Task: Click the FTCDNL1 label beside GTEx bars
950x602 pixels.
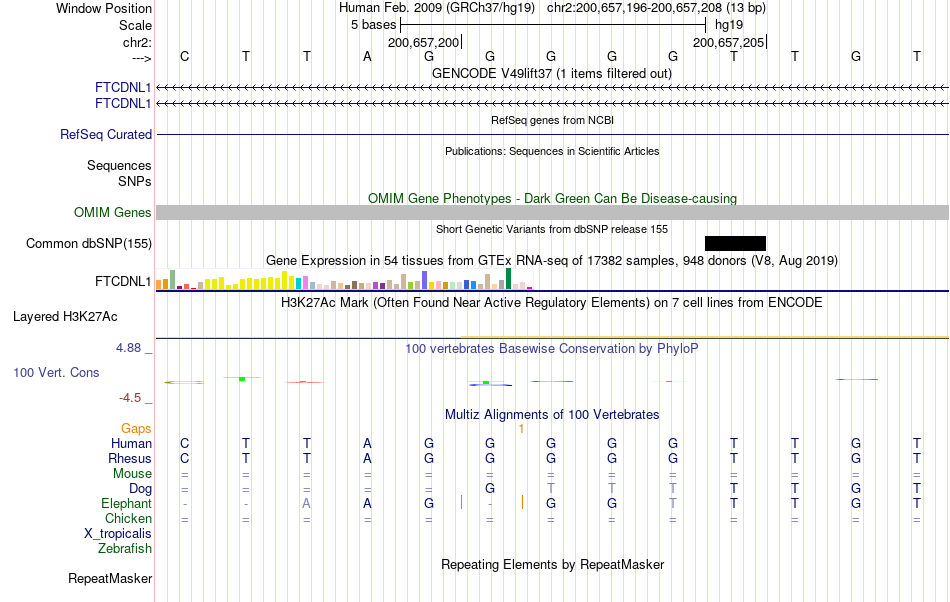Action: click(122, 282)
